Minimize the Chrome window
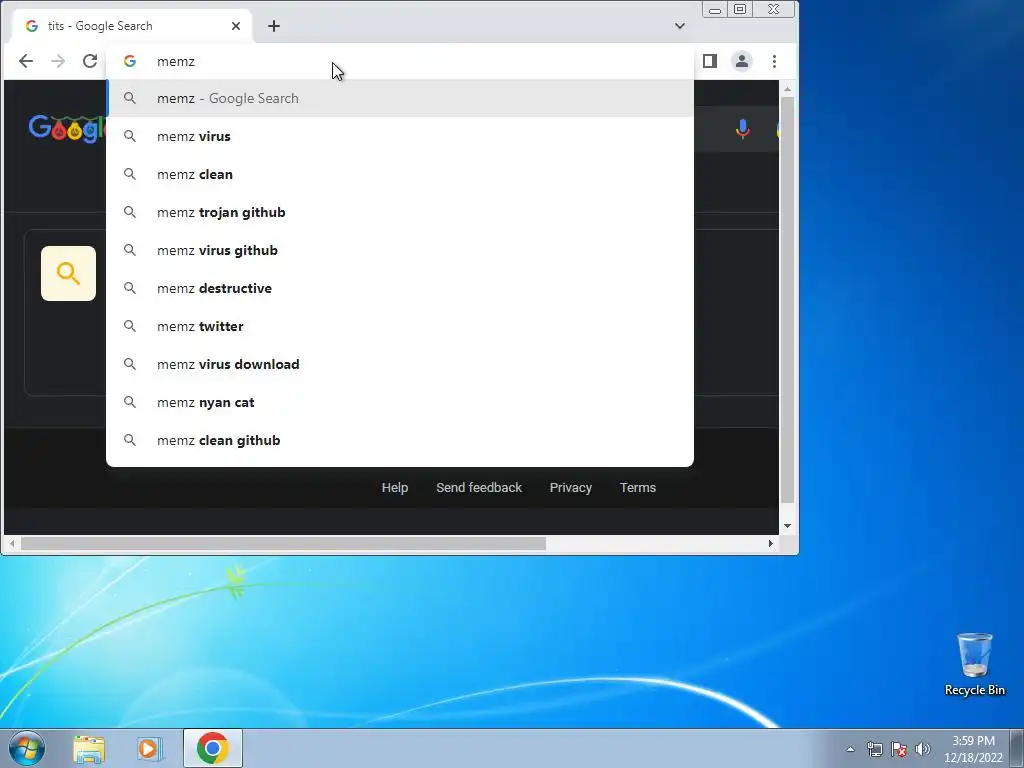 coord(715,9)
